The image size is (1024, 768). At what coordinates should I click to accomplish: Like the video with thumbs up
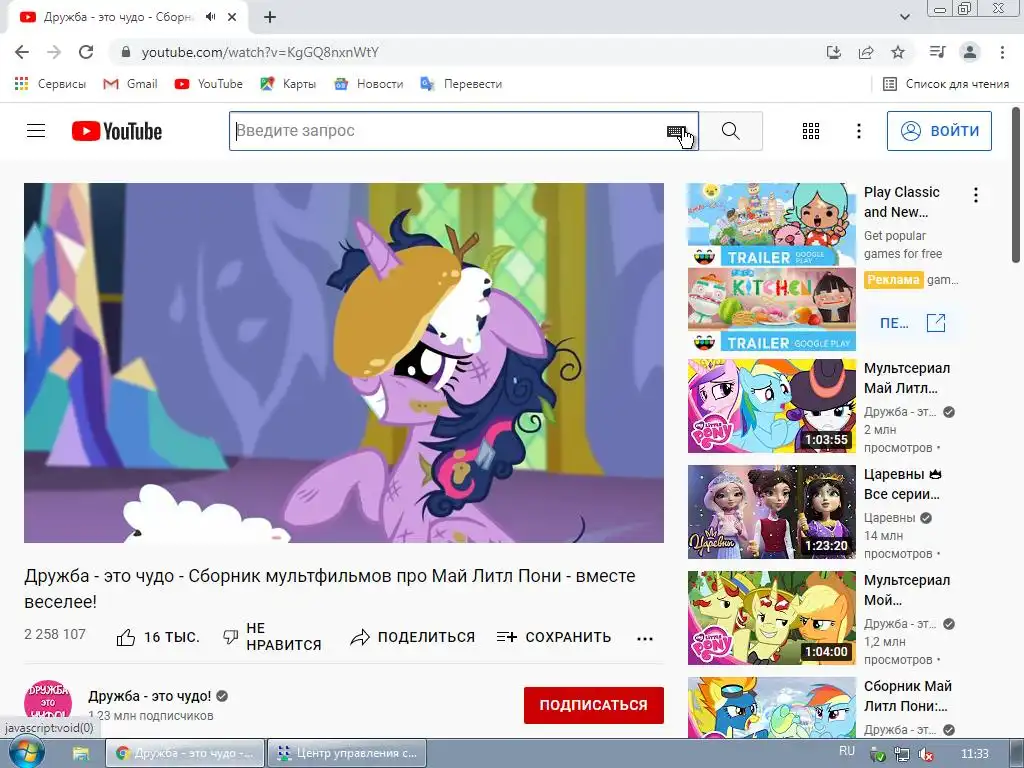pos(157,637)
